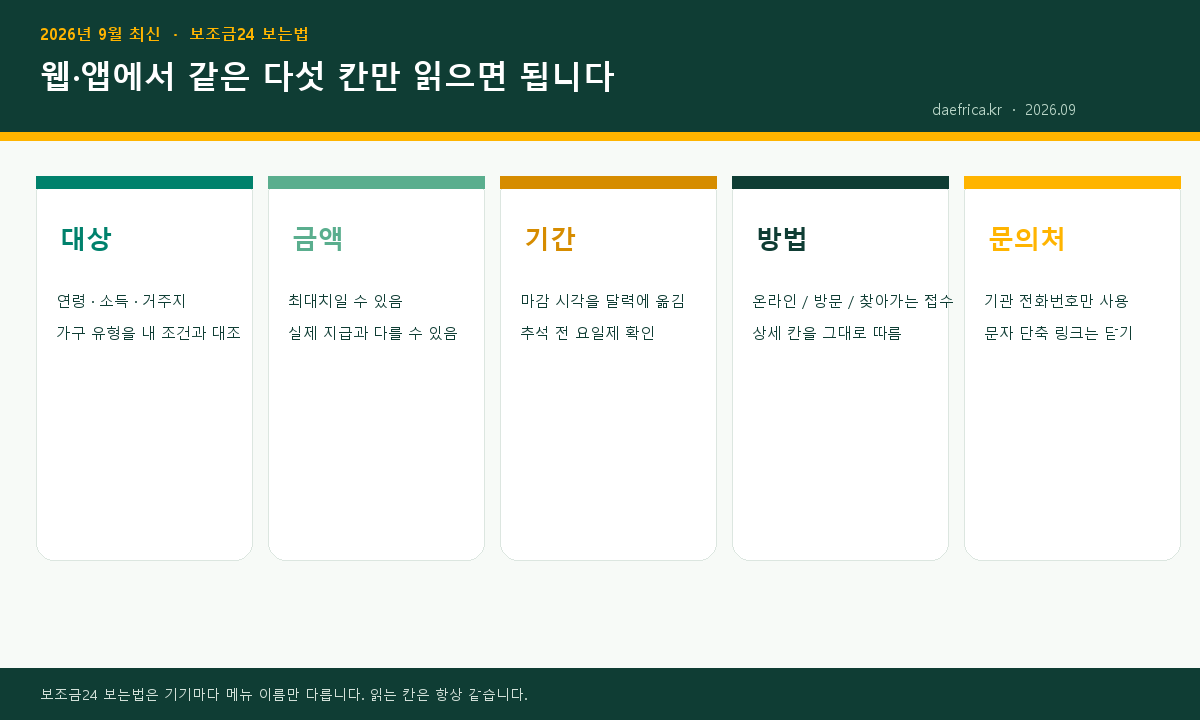Click the line 실제 지급과 다를 수 있음
The height and width of the screenshot is (720, 1200).
pyautogui.click(x=373, y=333)
